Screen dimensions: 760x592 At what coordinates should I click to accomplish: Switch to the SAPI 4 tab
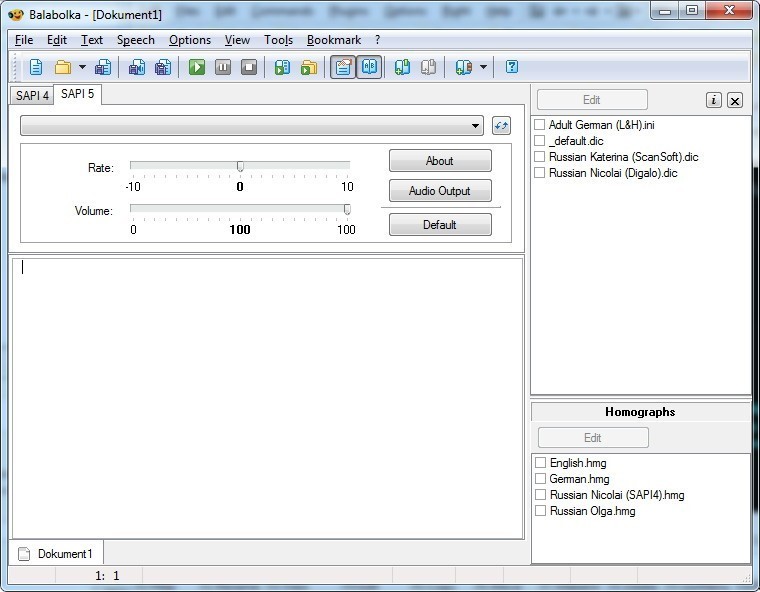click(32, 96)
